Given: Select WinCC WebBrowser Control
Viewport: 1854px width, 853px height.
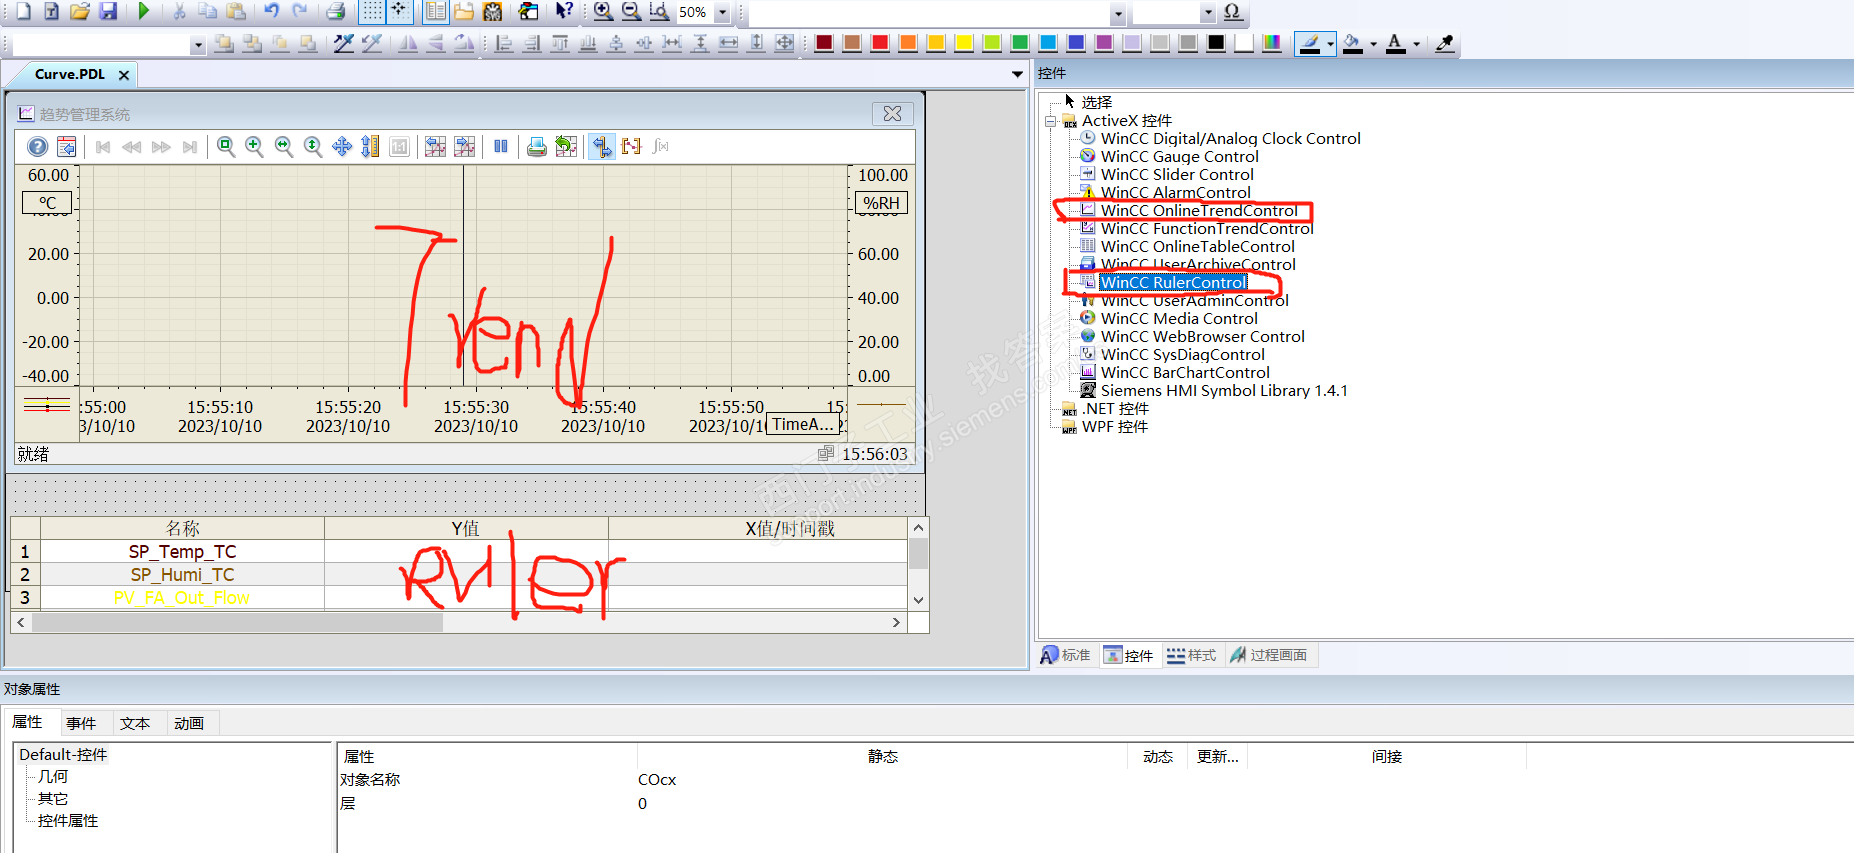Looking at the screenshot, I should point(1202,336).
